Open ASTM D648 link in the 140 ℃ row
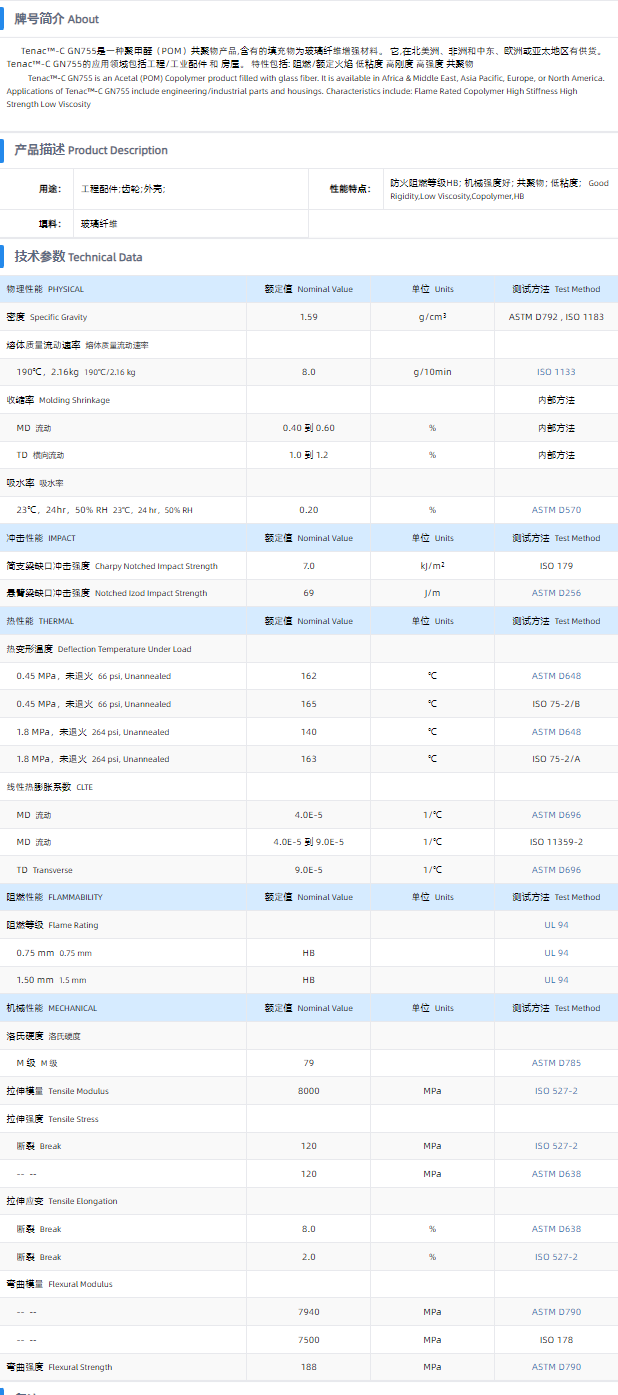The image size is (618, 1395). click(556, 732)
